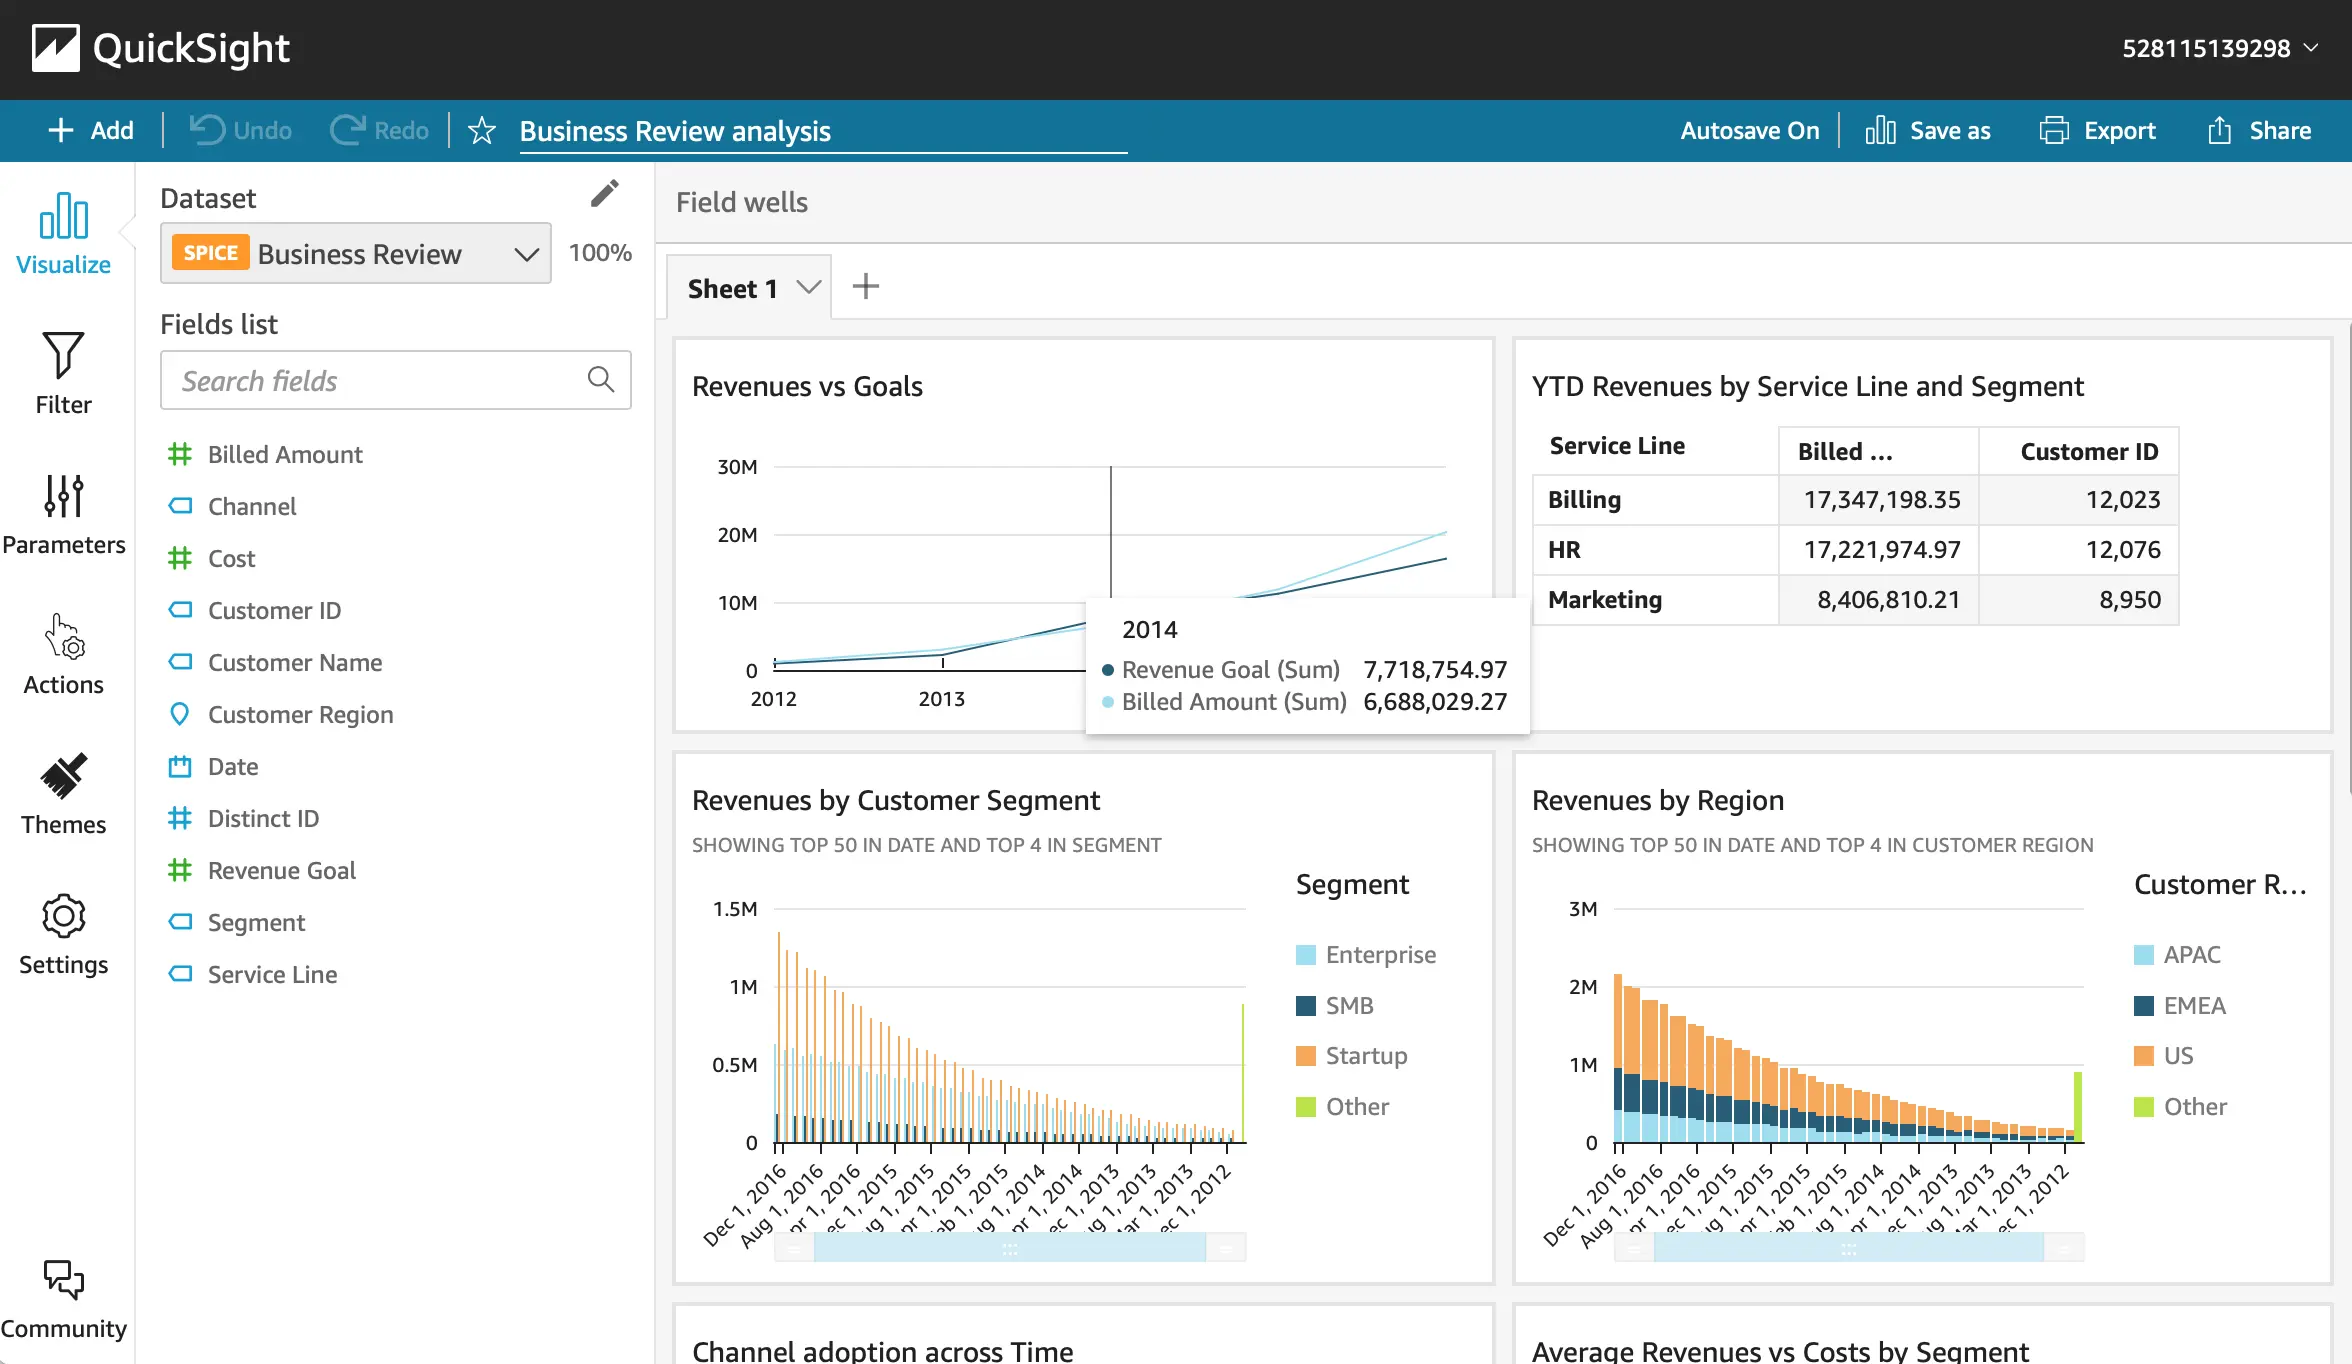Click the HR row in table
2352x1364 pixels.
tap(1855, 549)
